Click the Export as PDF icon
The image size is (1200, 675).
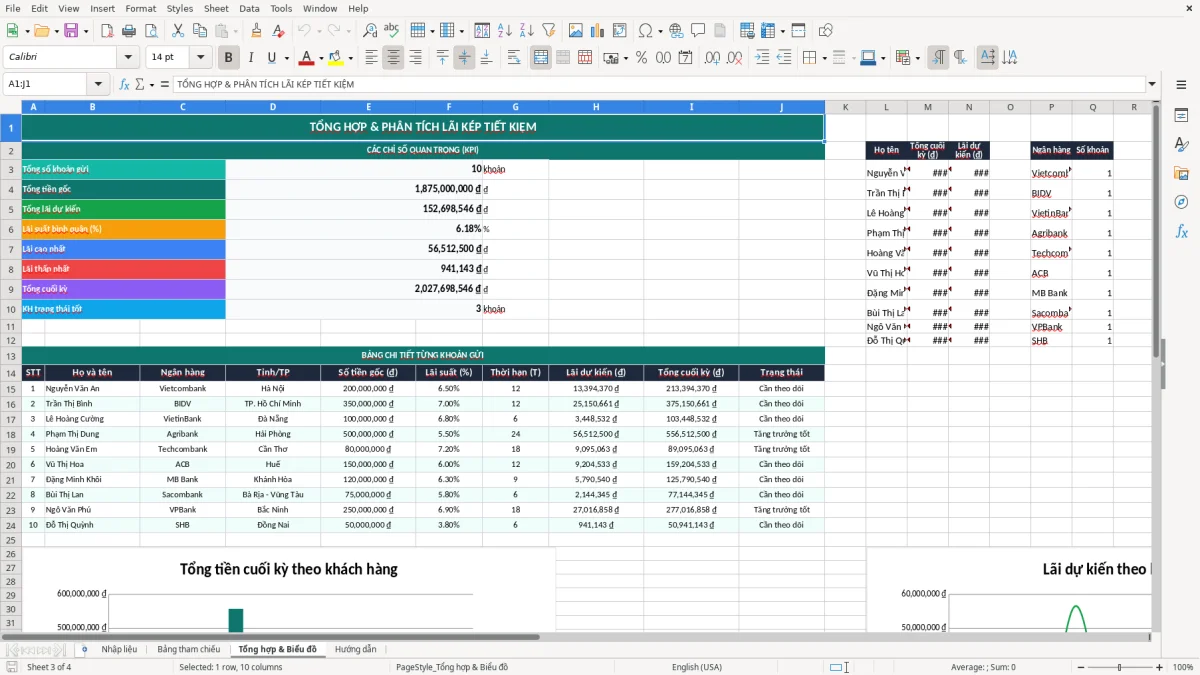tap(107, 31)
